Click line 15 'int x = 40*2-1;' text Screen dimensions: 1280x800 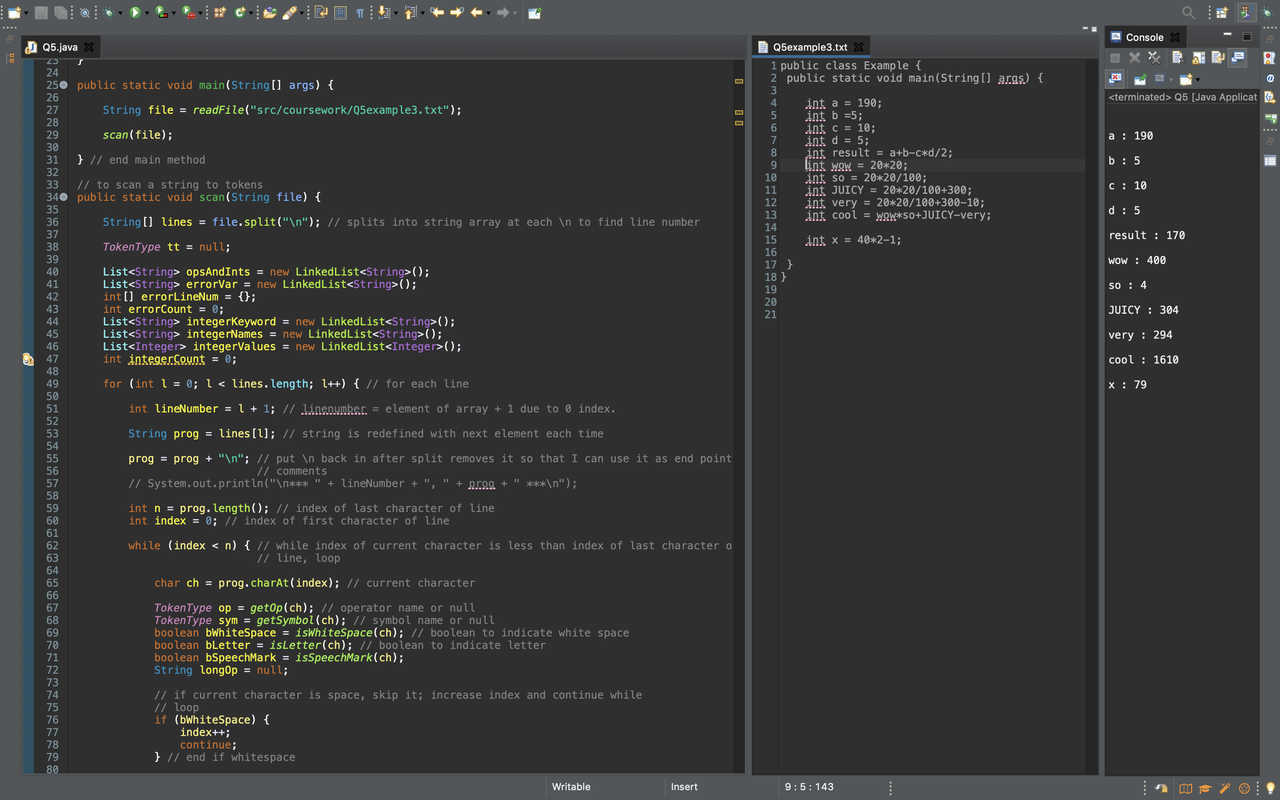tap(853, 240)
